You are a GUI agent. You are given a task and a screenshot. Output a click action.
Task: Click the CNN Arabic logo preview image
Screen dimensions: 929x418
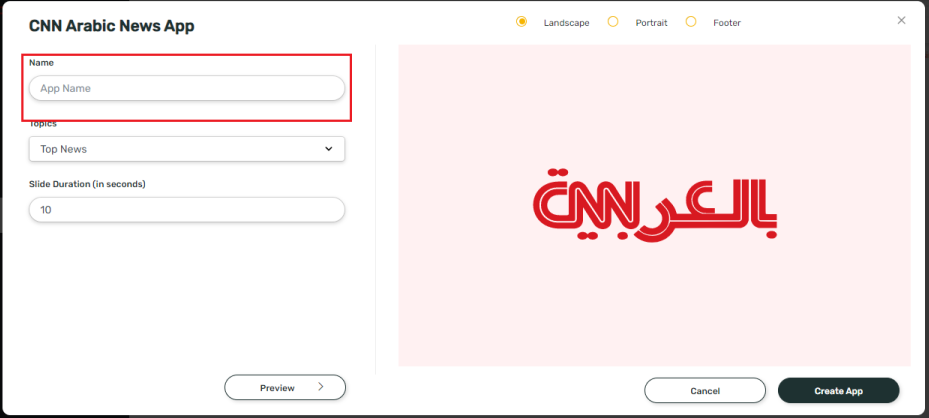tap(654, 205)
